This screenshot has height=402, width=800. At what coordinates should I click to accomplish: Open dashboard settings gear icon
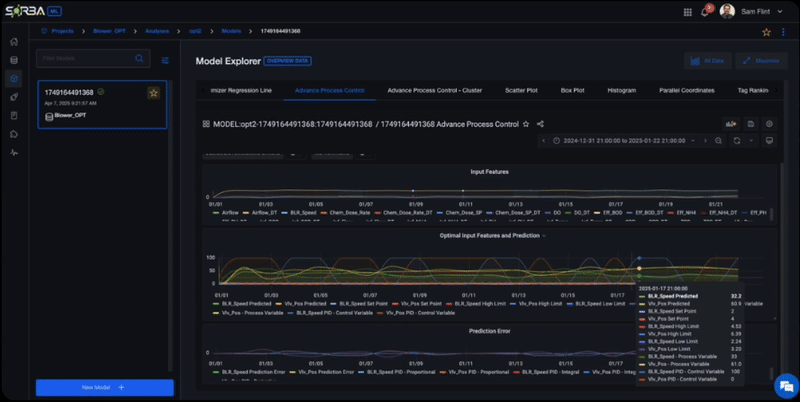coord(769,124)
